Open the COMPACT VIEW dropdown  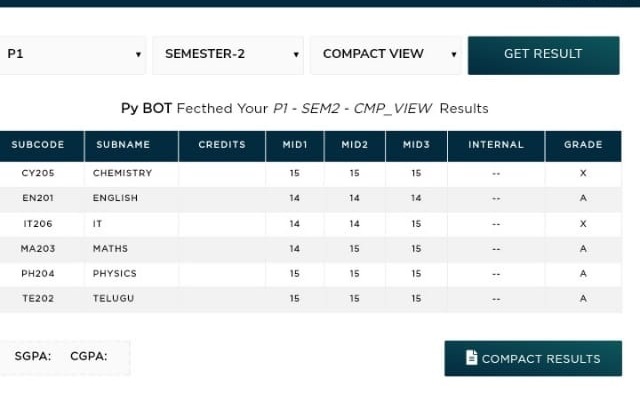click(385, 55)
